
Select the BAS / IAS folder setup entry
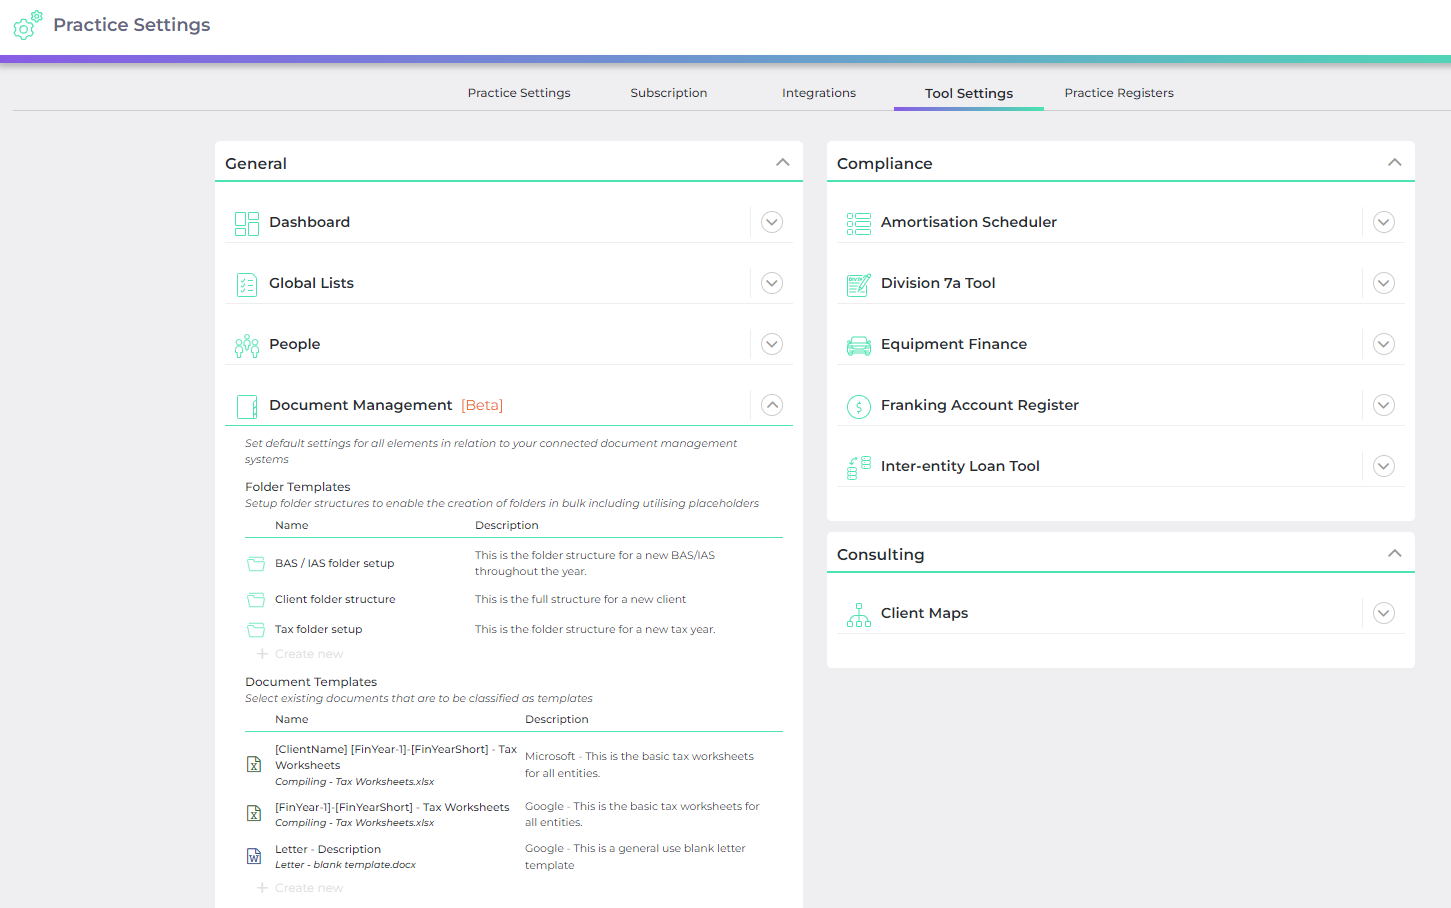click(x=333, y=563)
